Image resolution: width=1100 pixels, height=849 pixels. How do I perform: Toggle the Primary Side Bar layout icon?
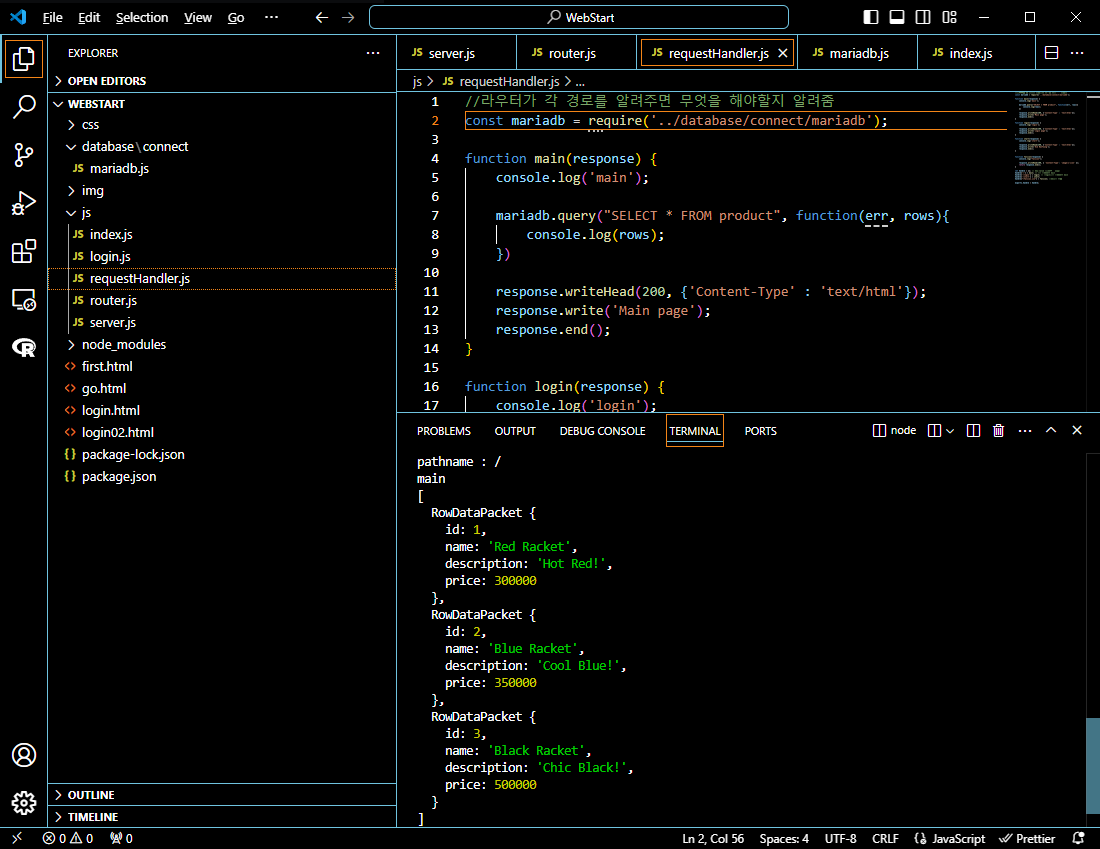(x=871, y=18)
